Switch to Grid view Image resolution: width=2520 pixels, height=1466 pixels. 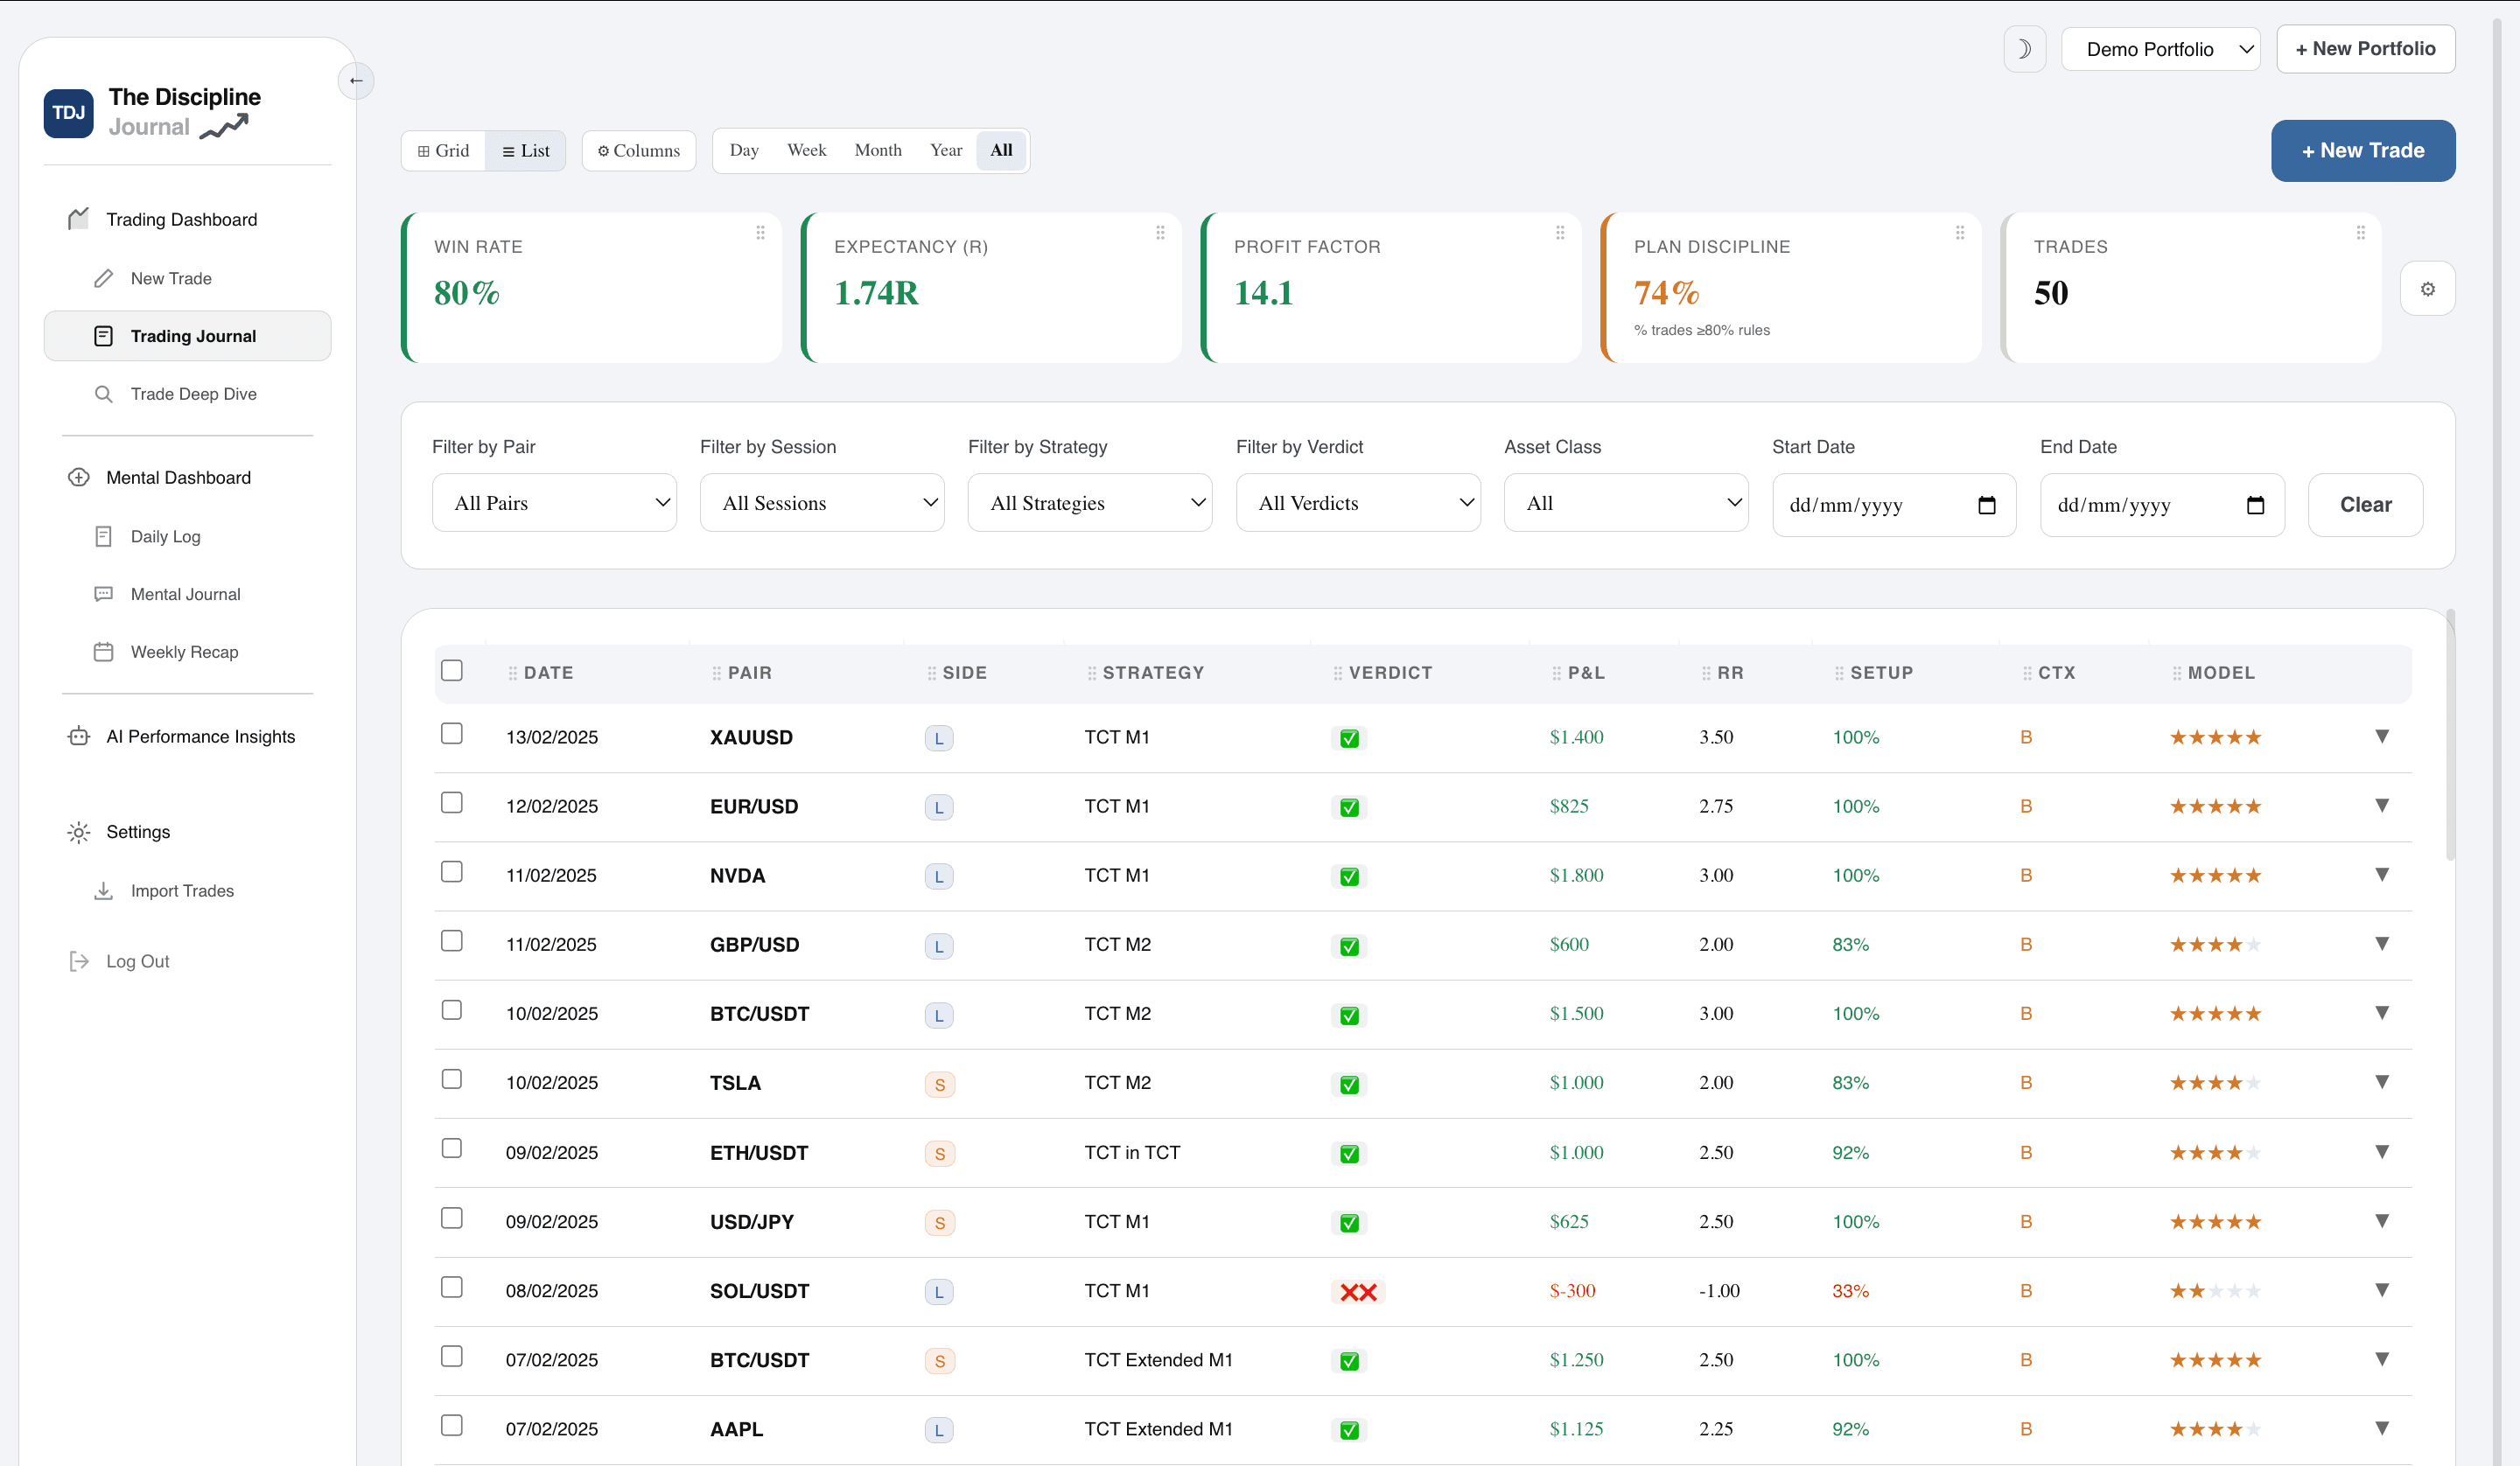[443, 150]
